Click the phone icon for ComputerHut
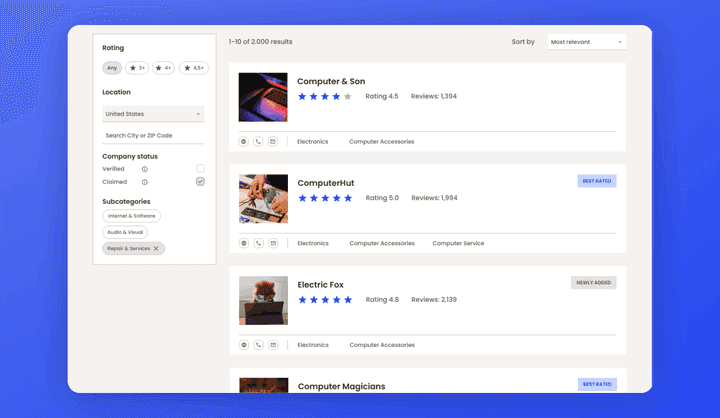Screen dimensions: 720x418 click(258, 243)
